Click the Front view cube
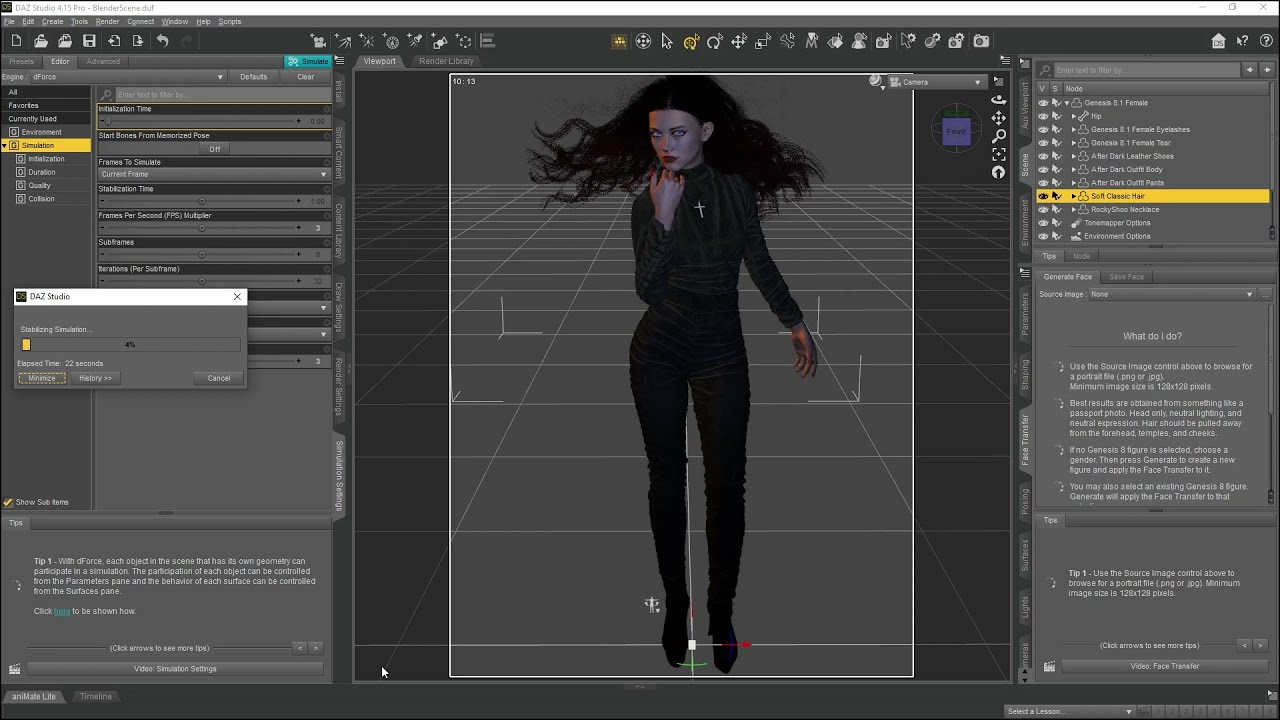 pos(956,131)
